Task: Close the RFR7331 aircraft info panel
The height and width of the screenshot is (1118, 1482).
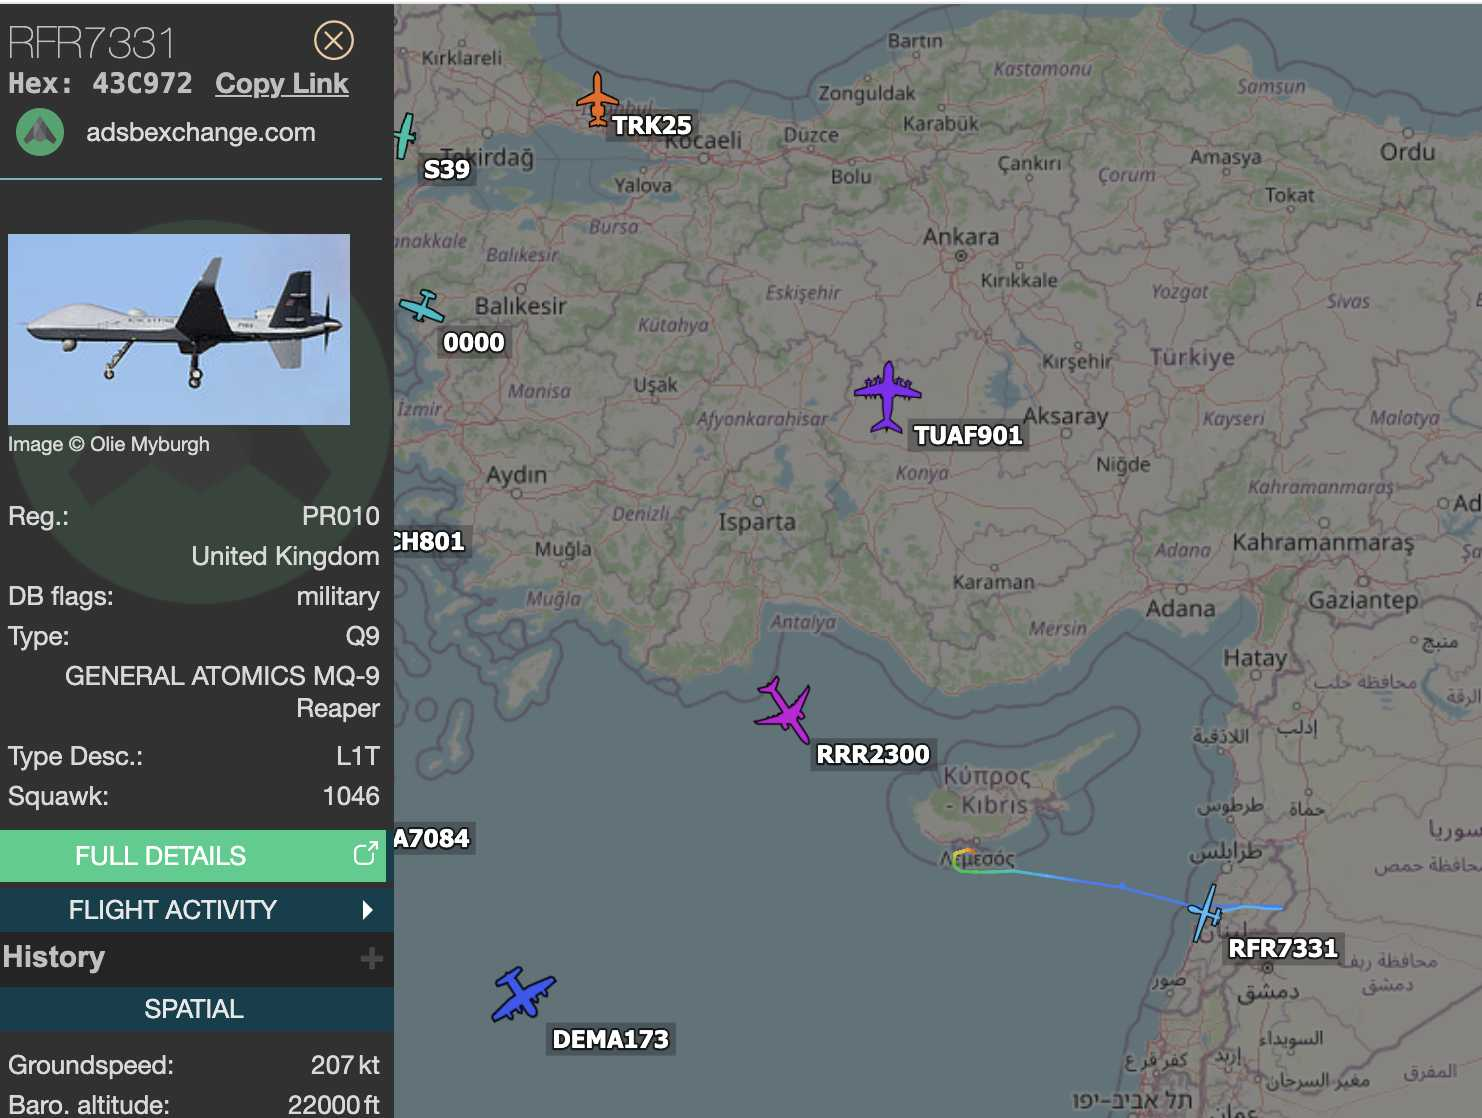Action: tap(334, 40)
